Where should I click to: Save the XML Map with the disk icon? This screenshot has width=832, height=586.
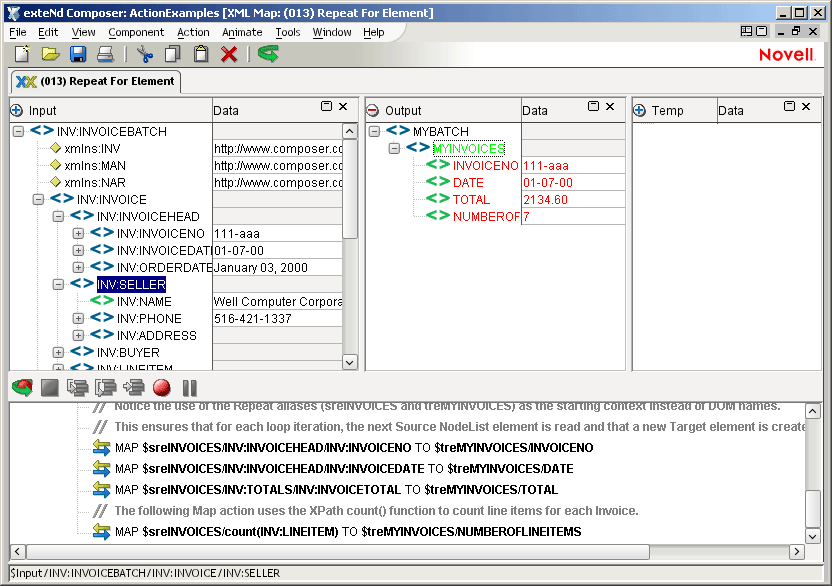click(x=77, y=54)
